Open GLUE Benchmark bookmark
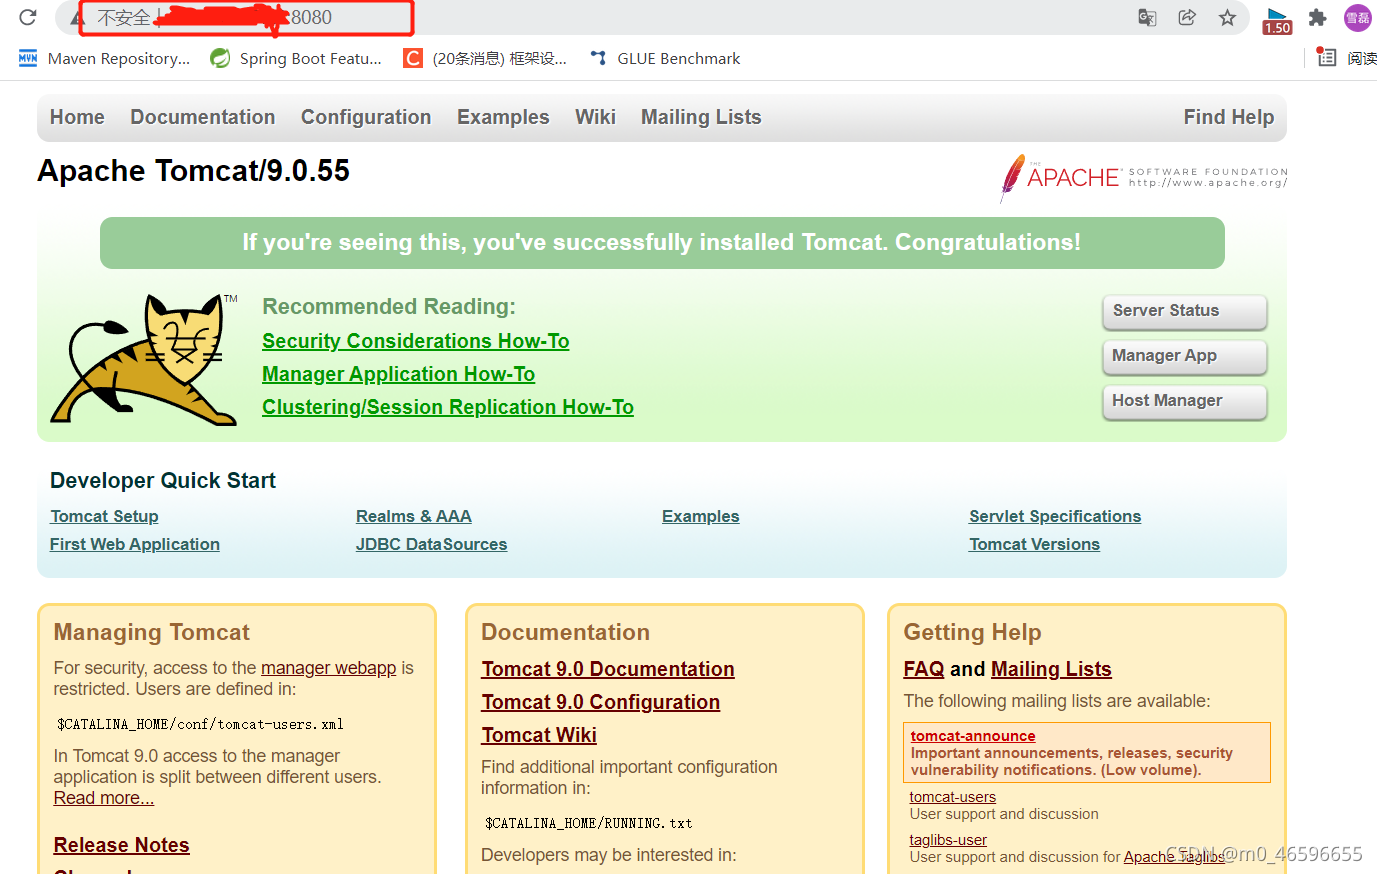 [665, 58]
